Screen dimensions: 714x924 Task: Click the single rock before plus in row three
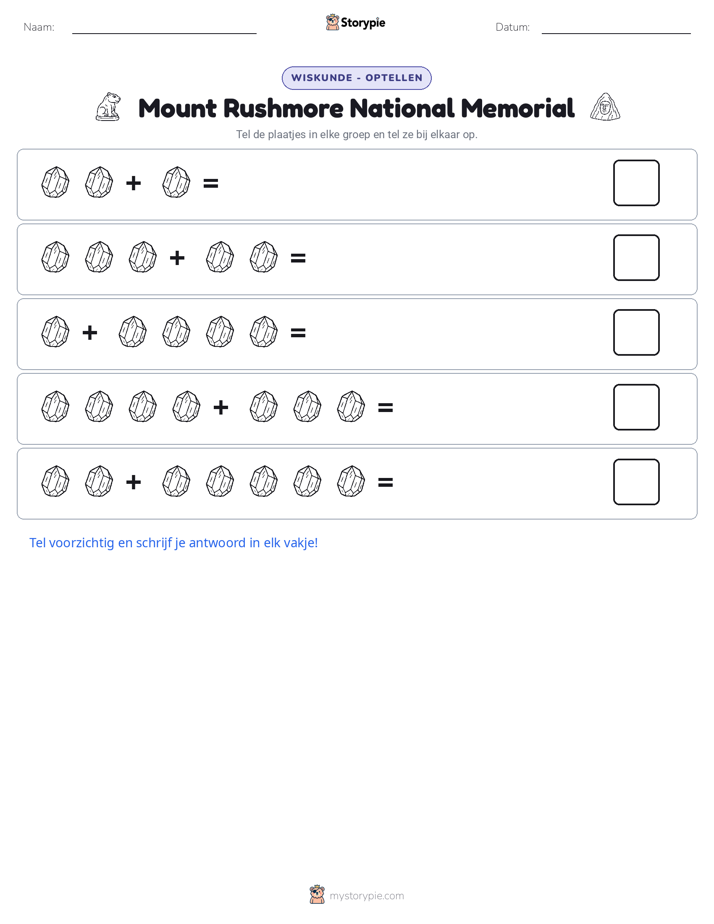pos(55,332)
